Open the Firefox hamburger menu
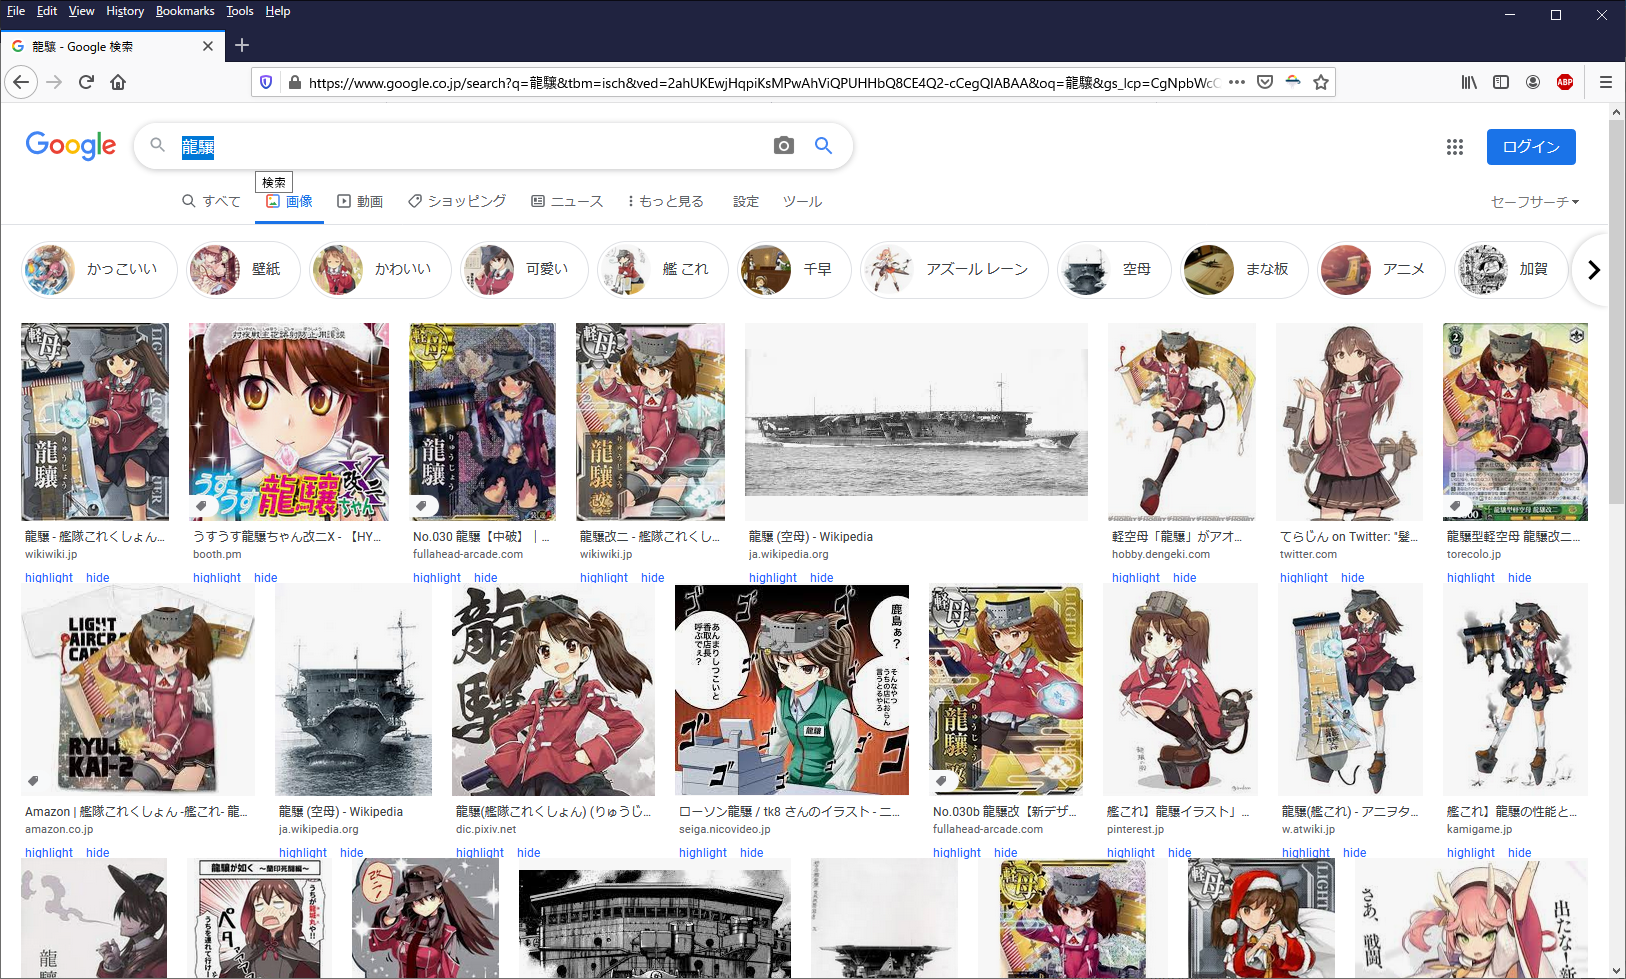This screenshot has width=1626, height=979. click(x=1605, y=82)
